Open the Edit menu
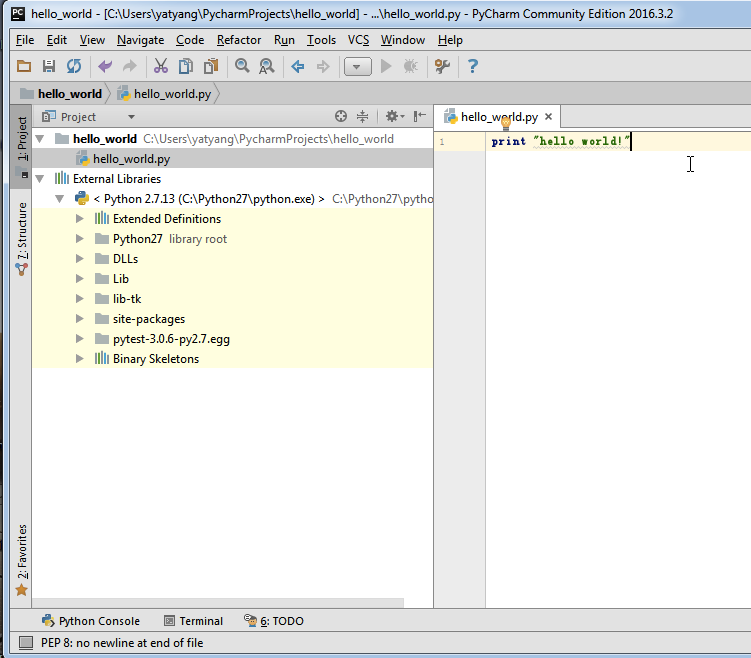Screen dimensions: 751x658 (x=57, y=40)
